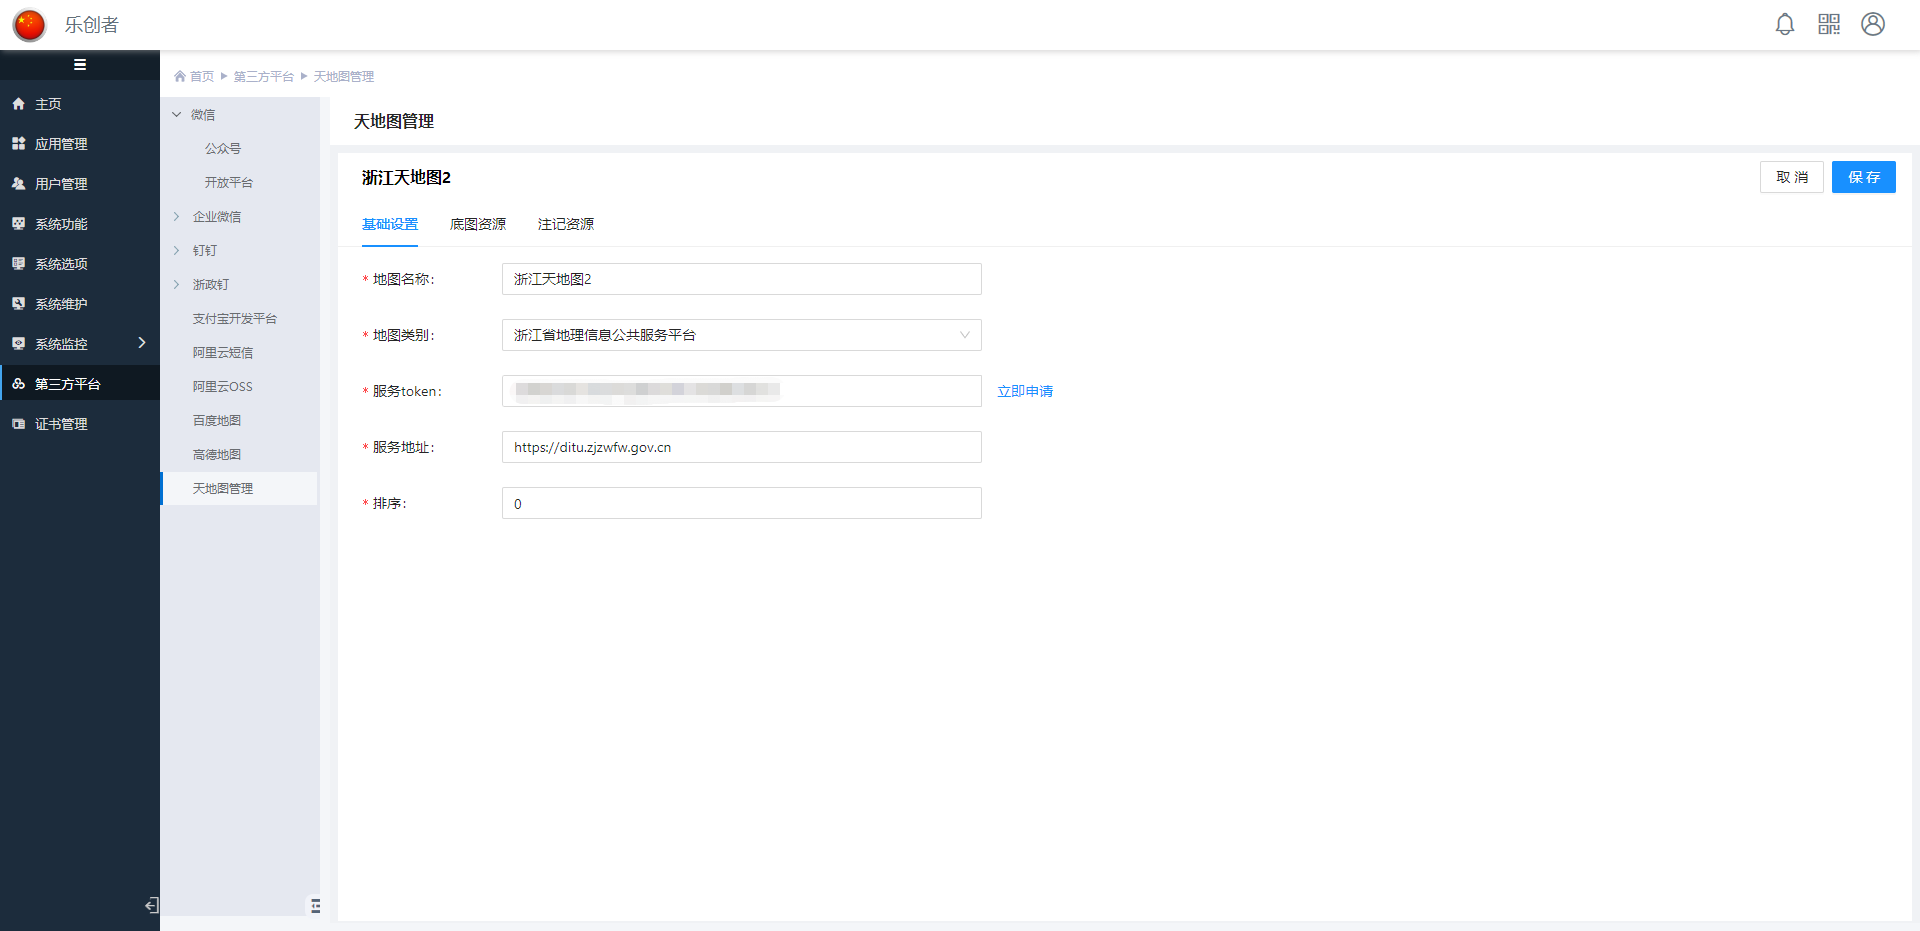Open the 地图类别 dropdown

[741, 335]
